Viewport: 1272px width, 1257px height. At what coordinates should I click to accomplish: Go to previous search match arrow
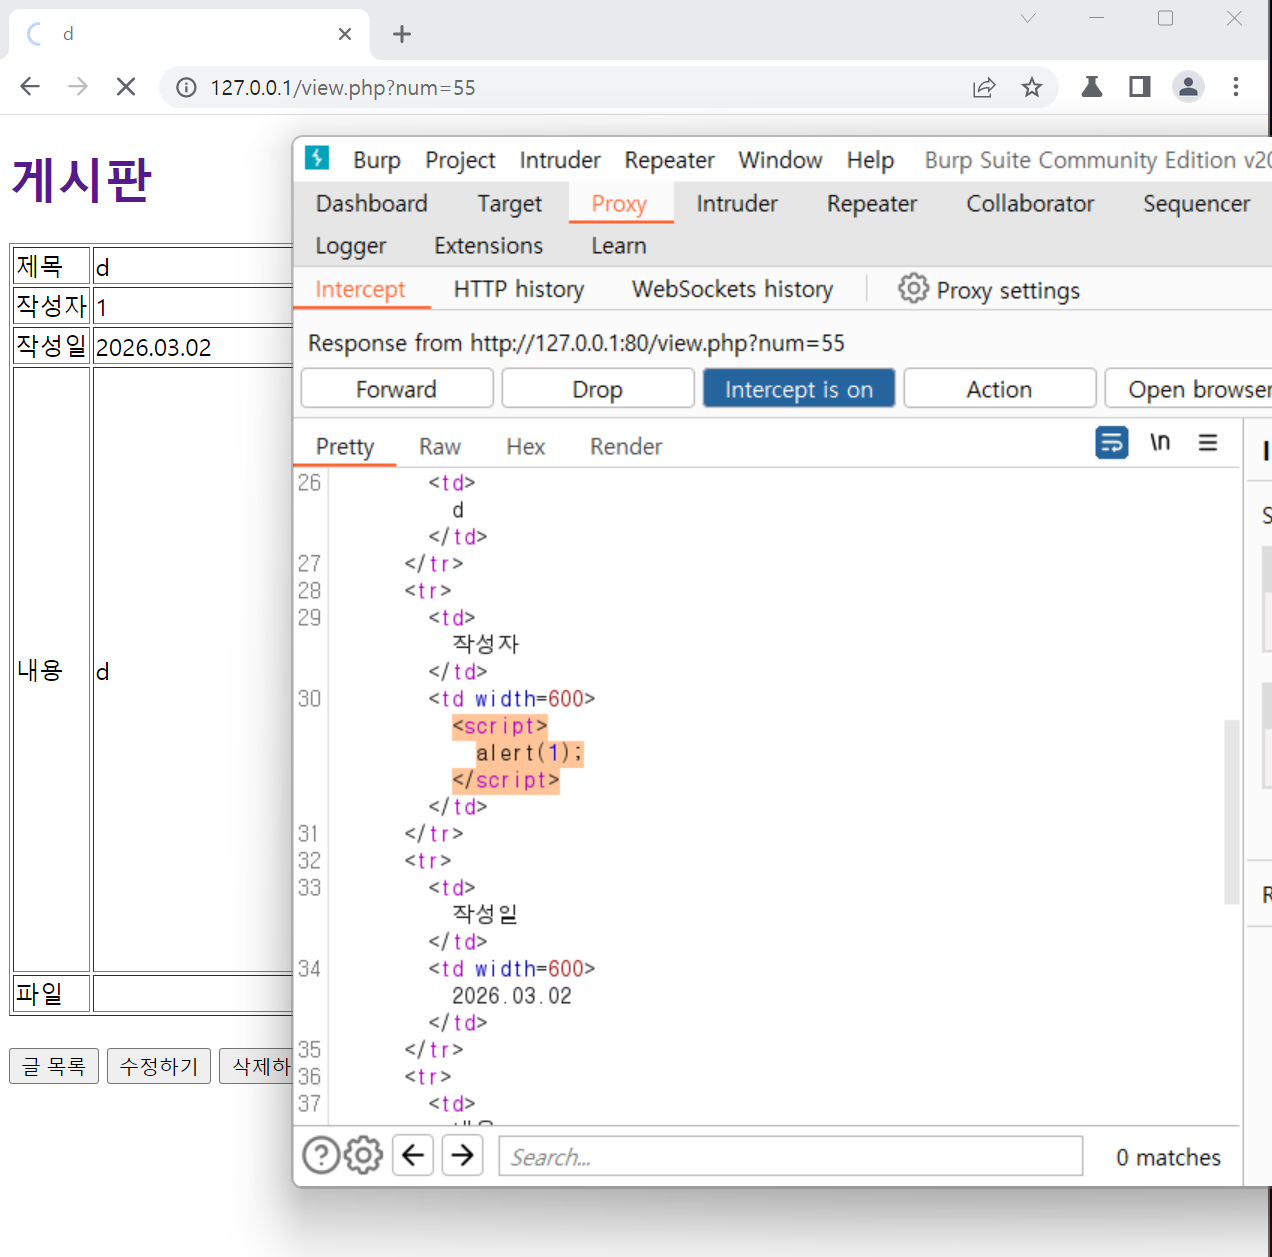(413, 1155)
